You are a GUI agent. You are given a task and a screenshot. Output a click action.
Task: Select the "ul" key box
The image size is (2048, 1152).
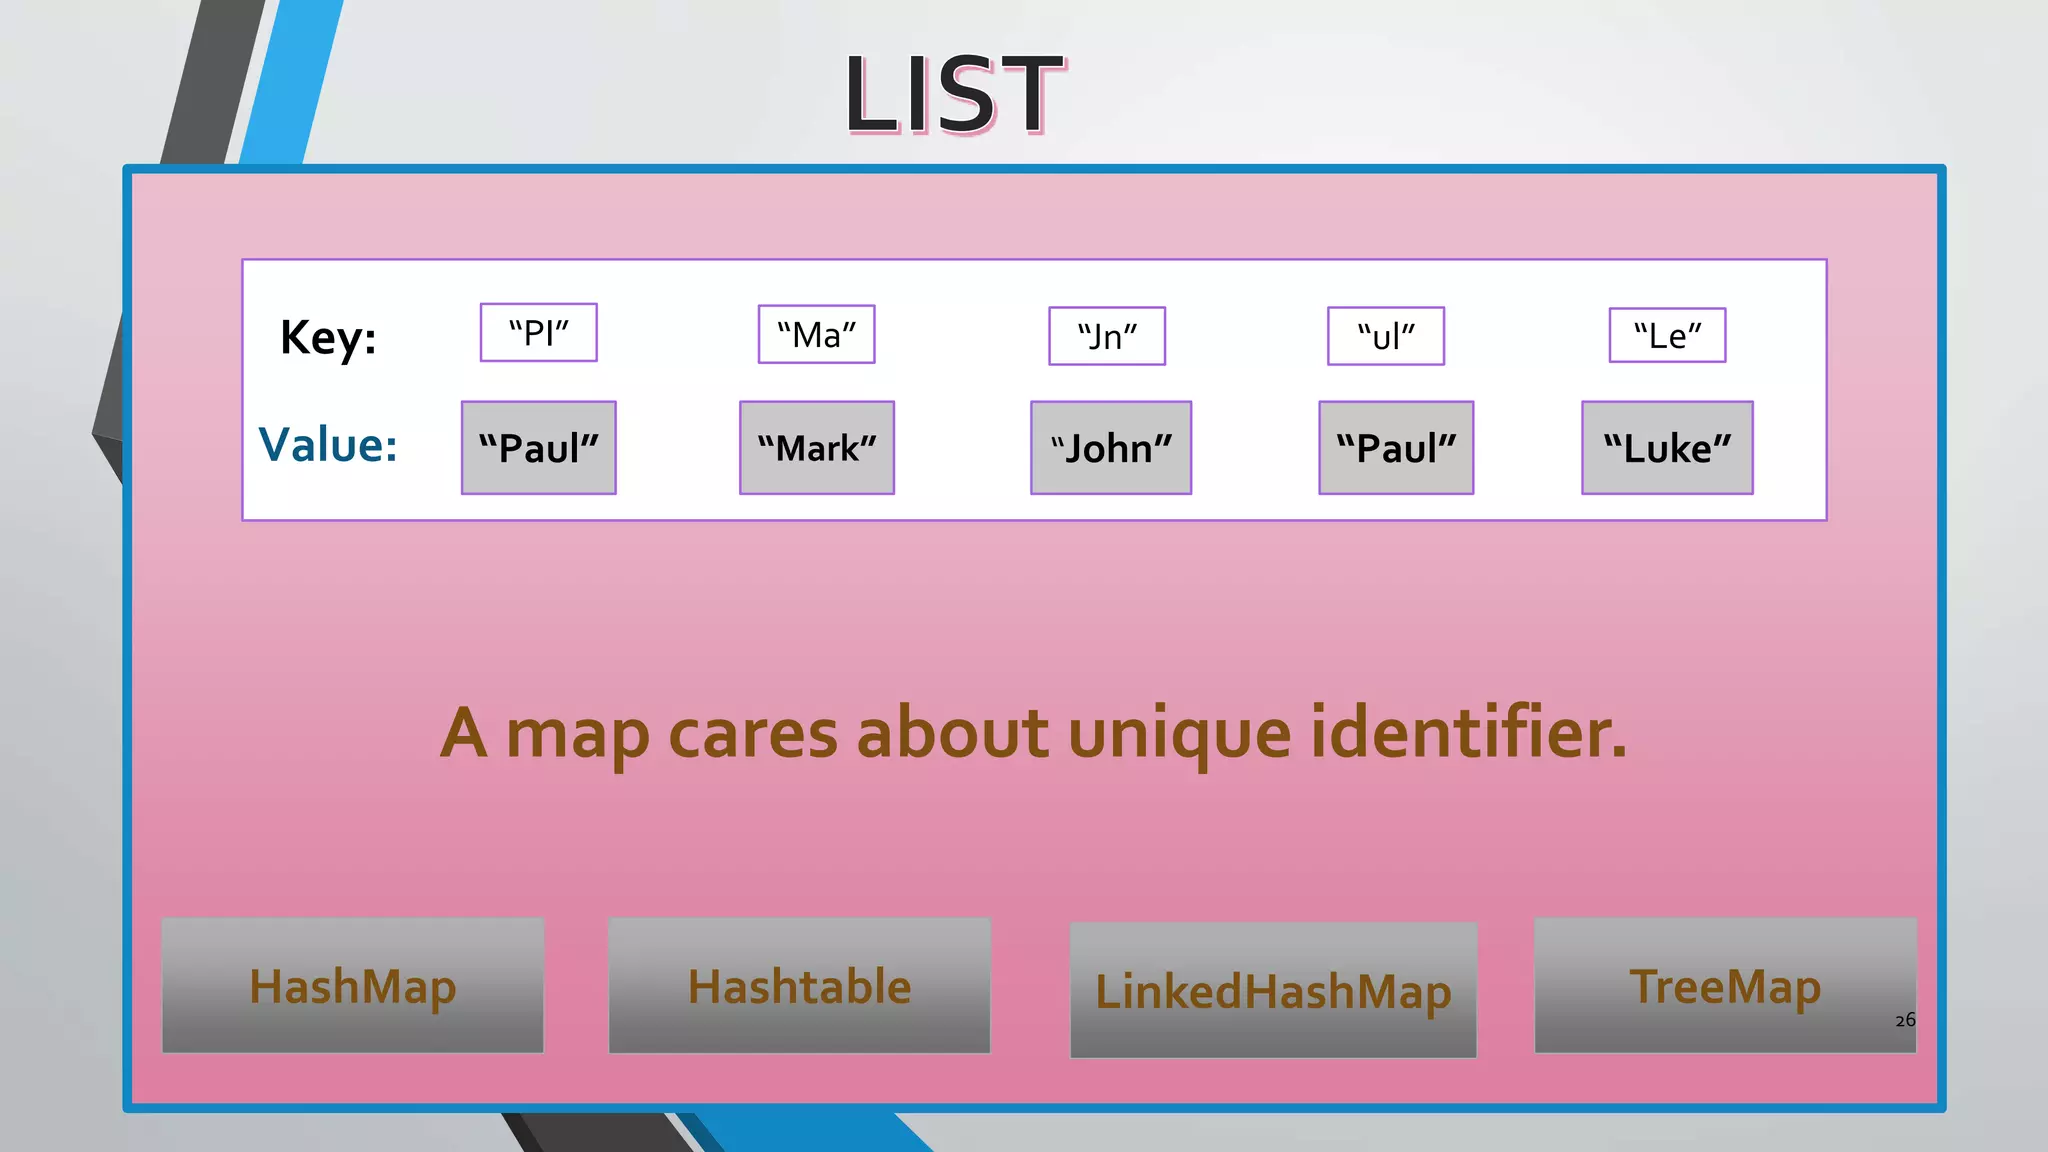1385,337
